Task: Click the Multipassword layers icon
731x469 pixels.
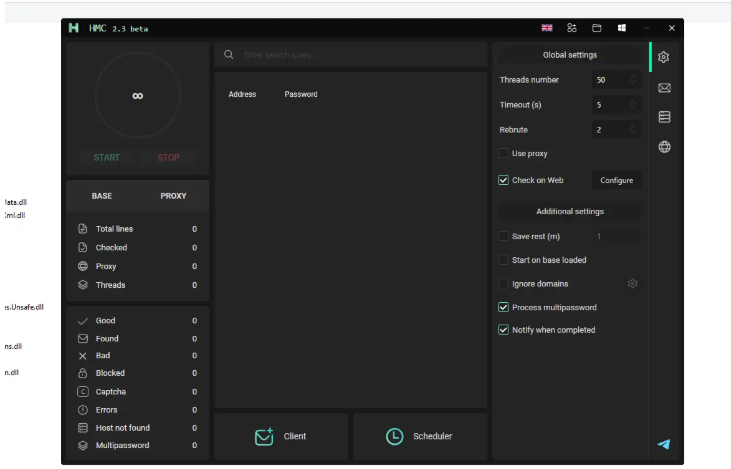Action: click(x=83, y=445)
